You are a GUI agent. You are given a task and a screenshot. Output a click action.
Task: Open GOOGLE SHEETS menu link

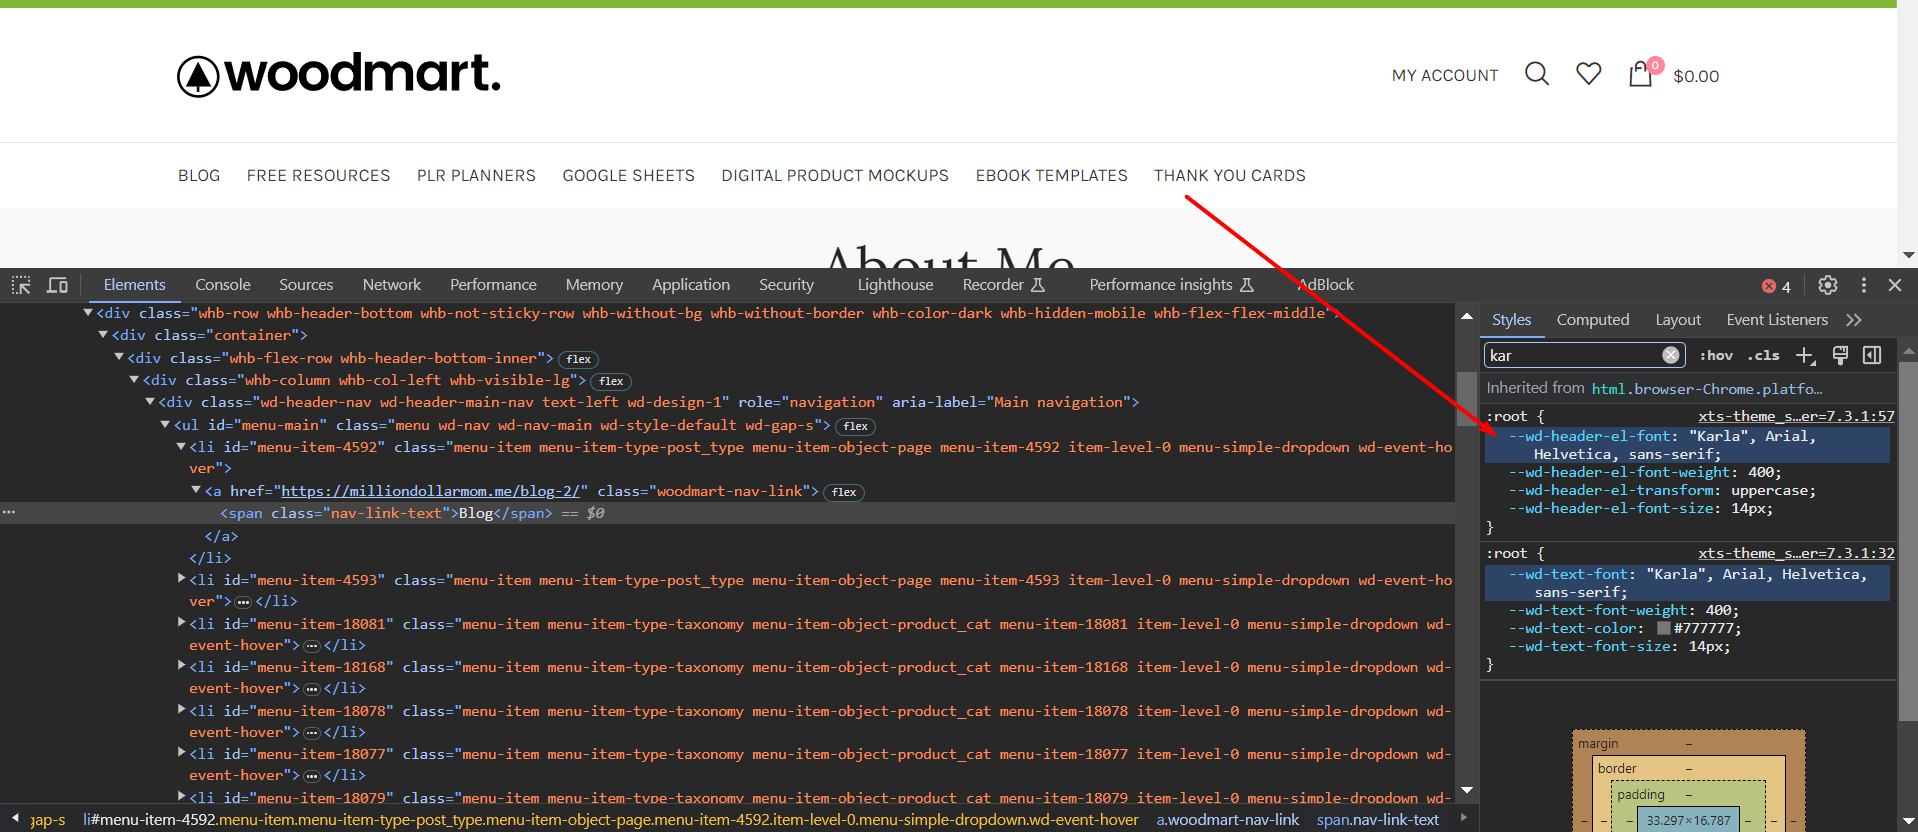pyautogui.click(x=628, y=176)
